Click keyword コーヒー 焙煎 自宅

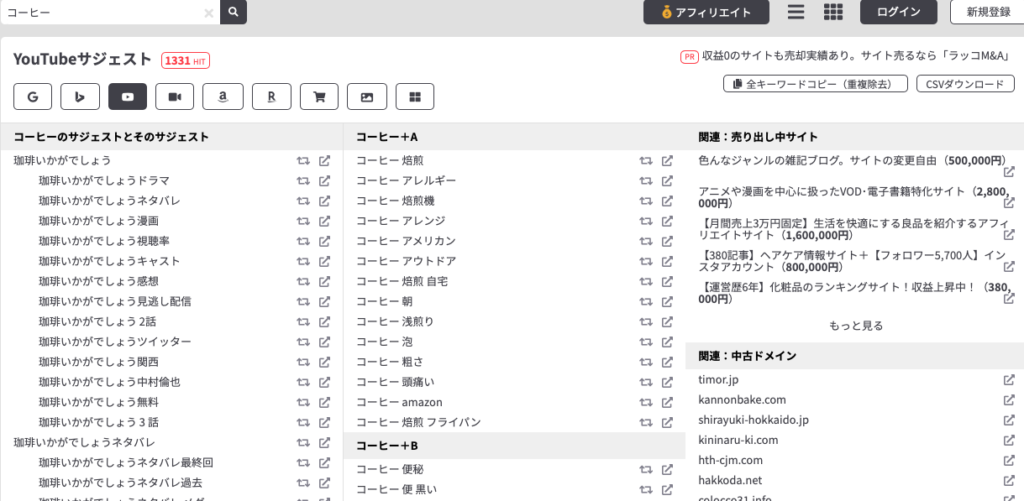click(x=402, y=282)
